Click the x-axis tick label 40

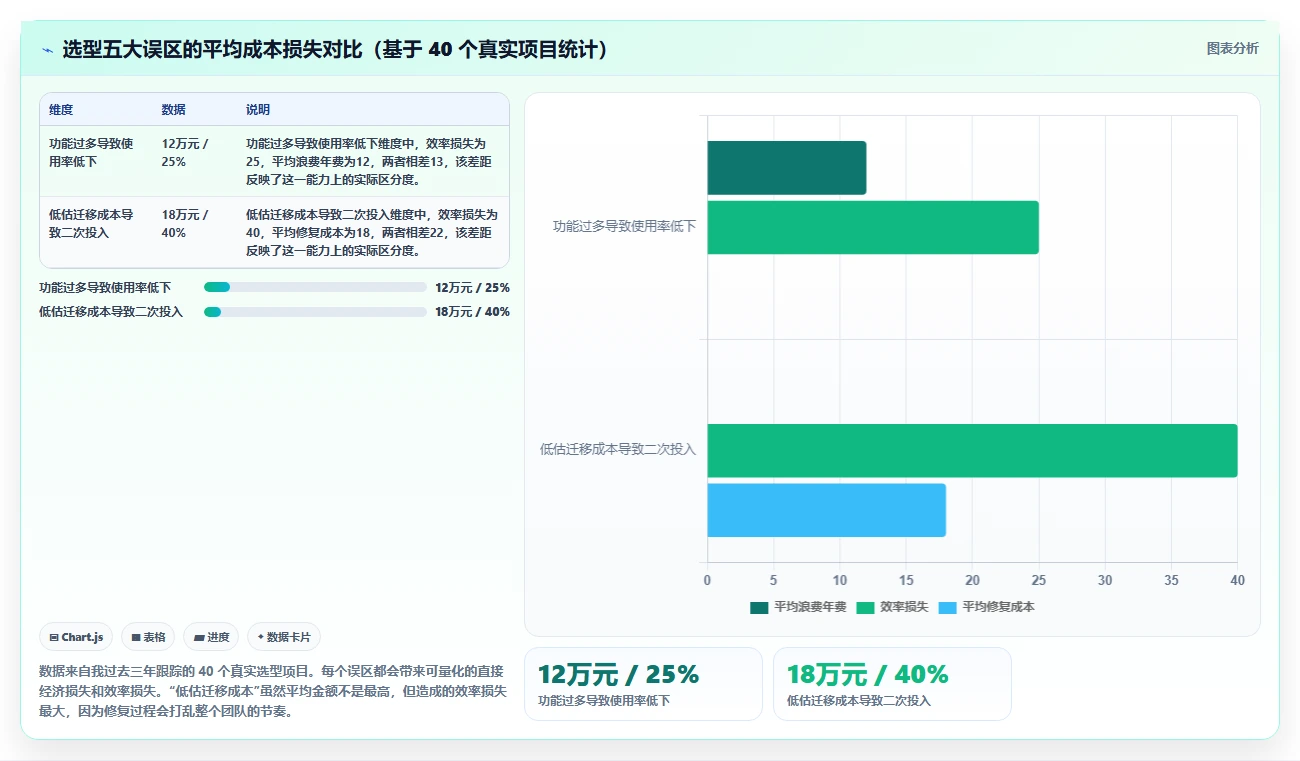click(x=1237, y=580)
